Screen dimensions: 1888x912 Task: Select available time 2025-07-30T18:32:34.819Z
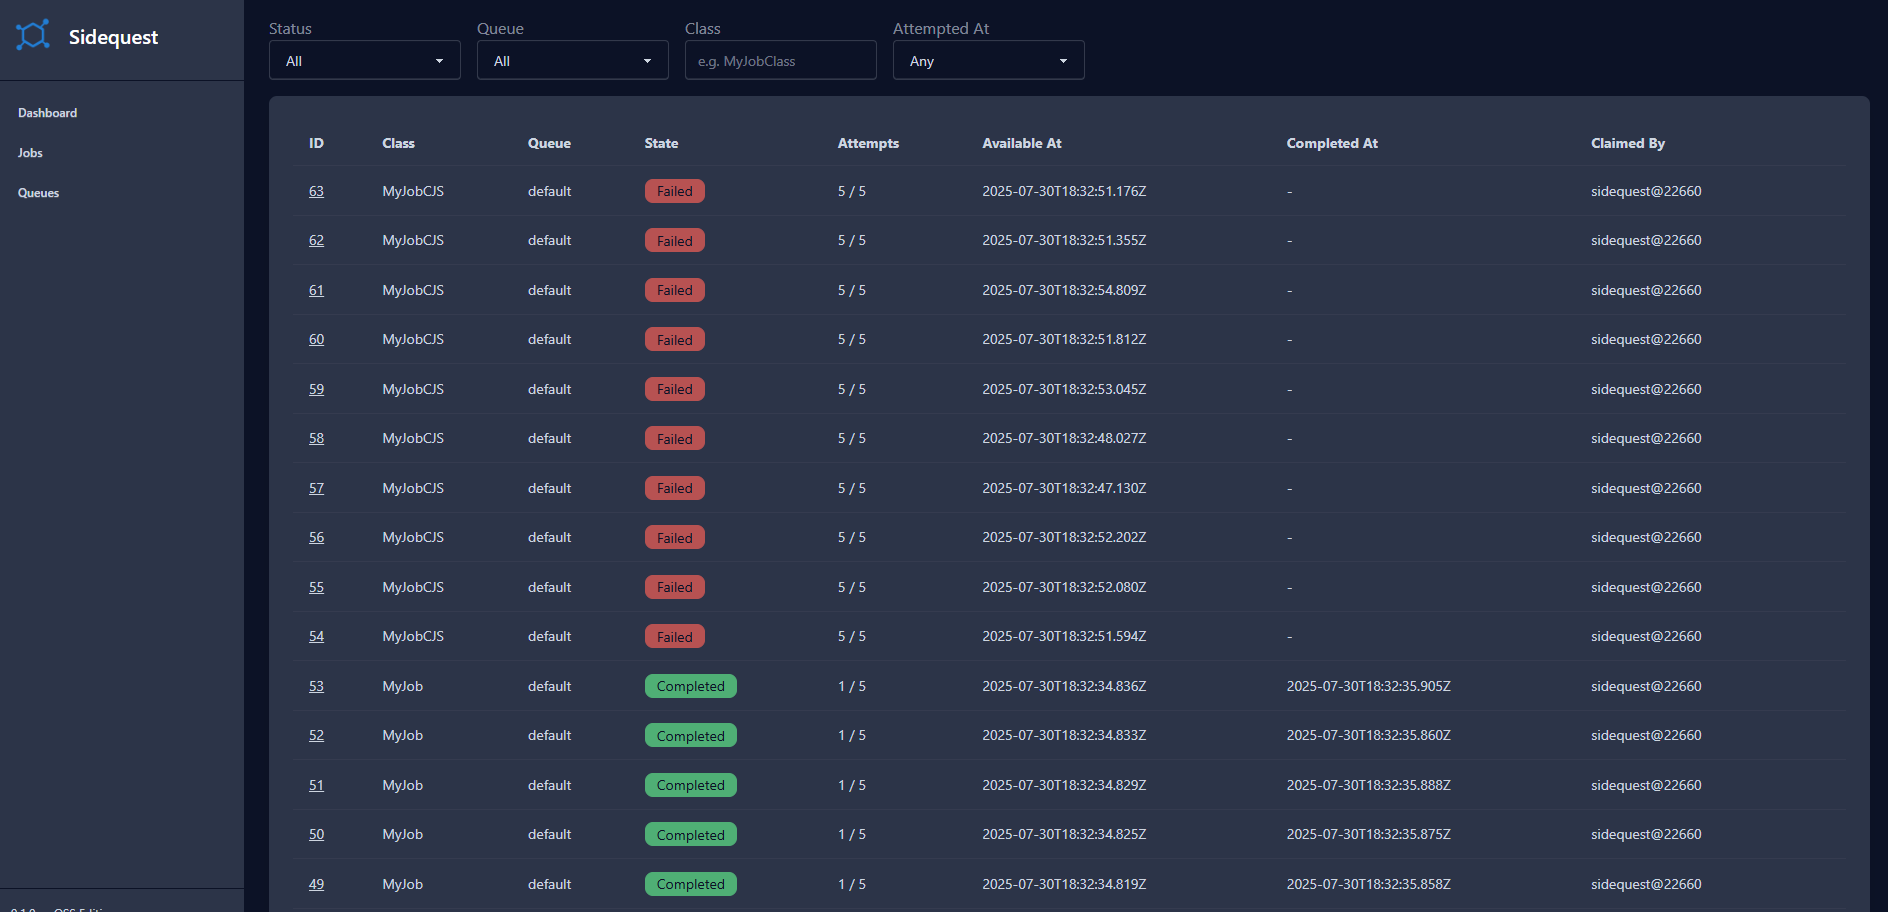click(x=1064, y=884)
